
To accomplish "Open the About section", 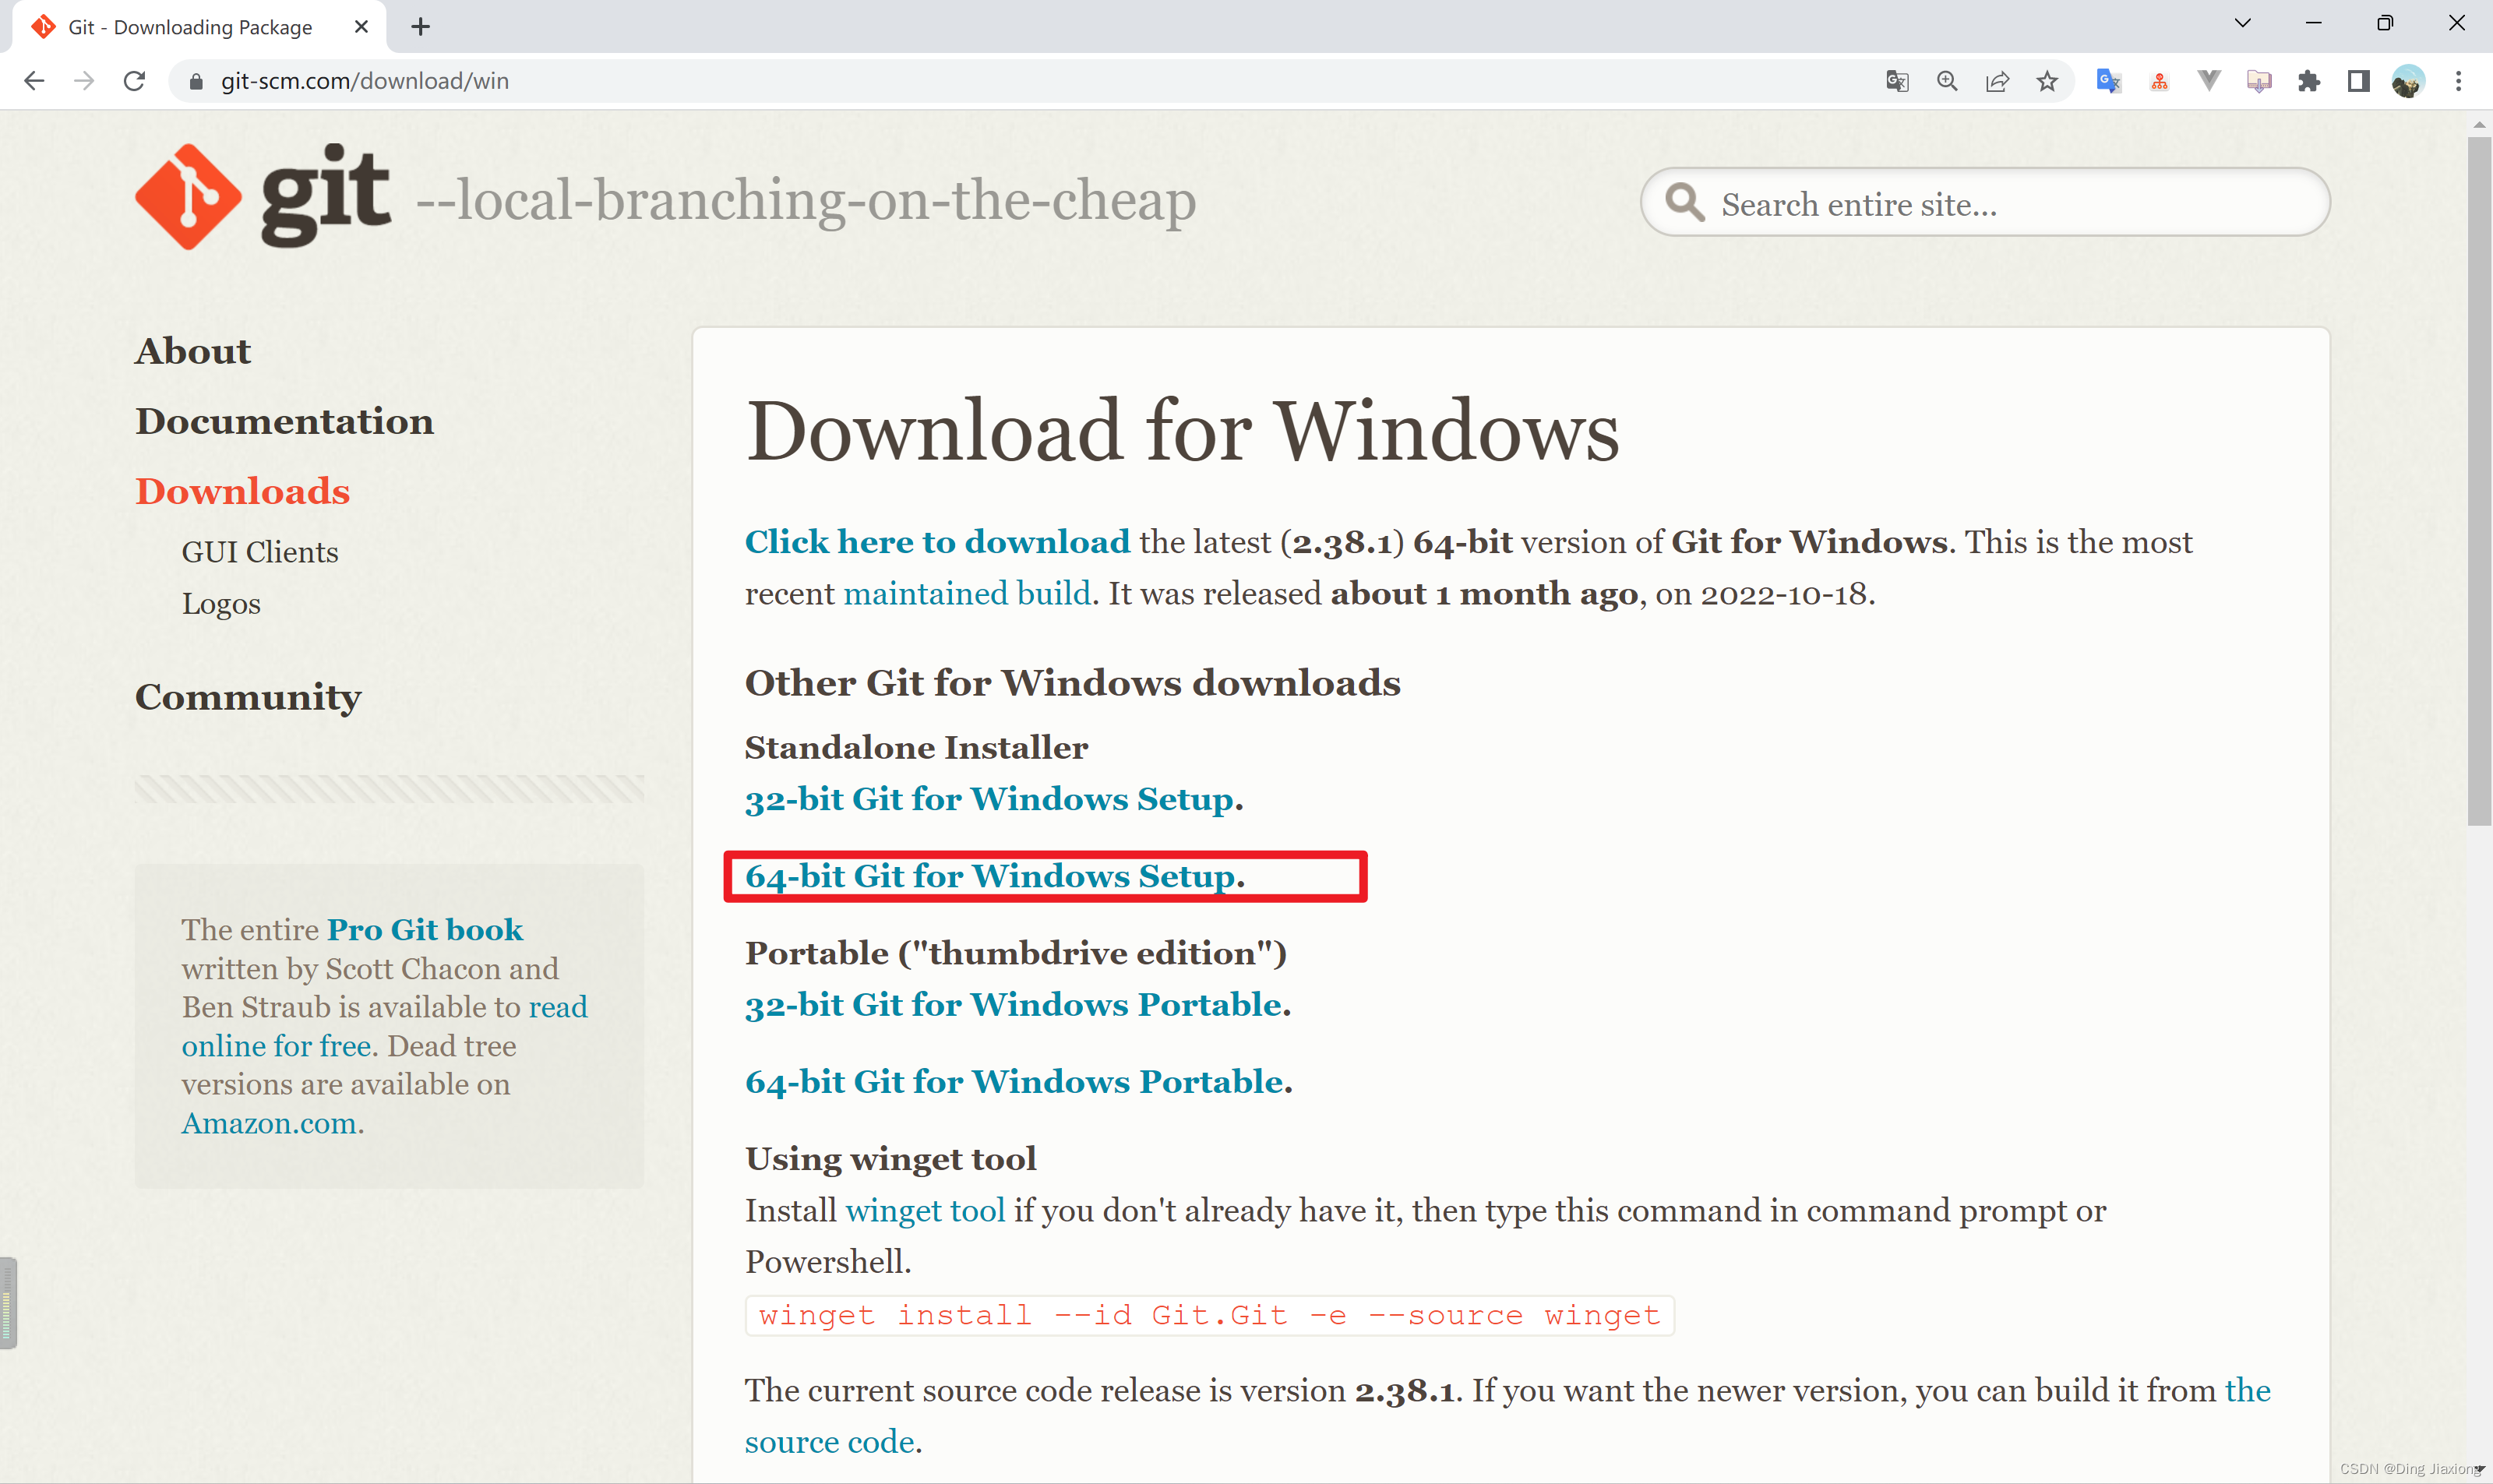I will point(193,351).
